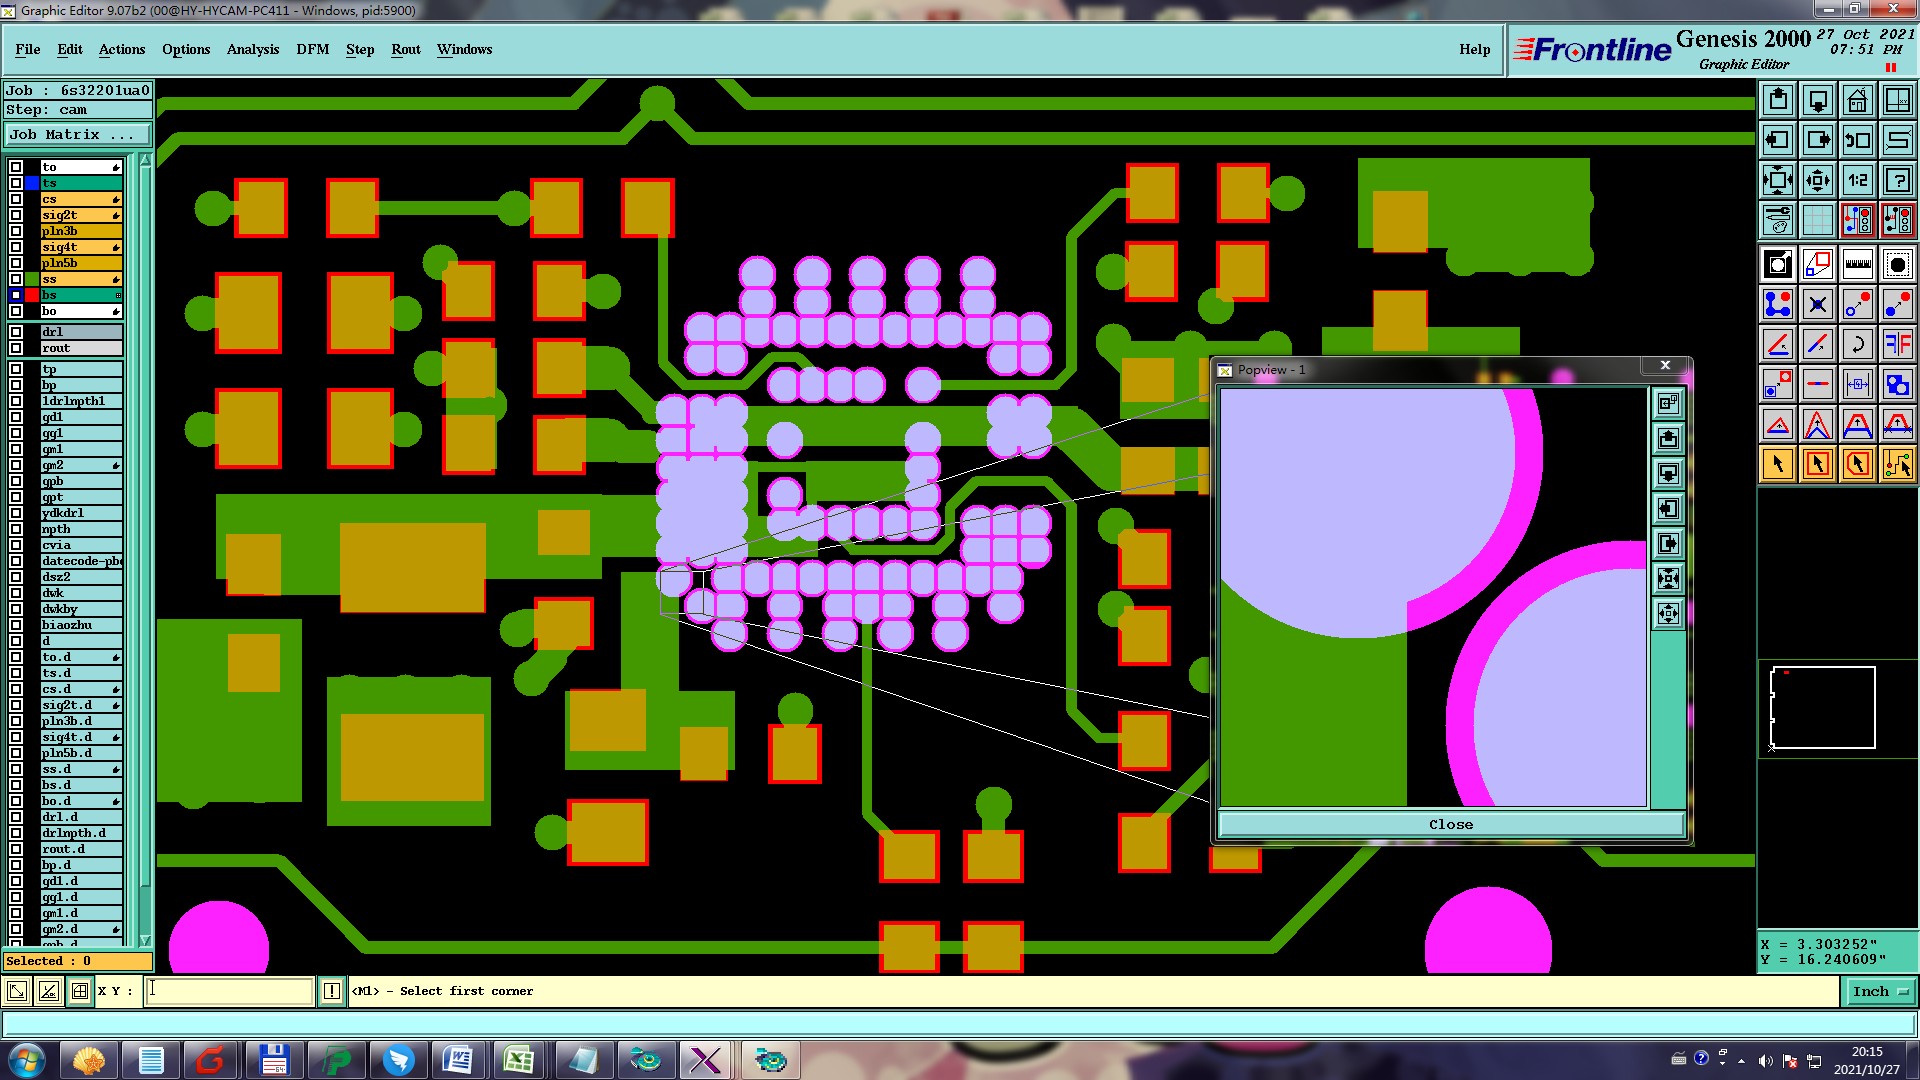Click the layer list scroll up arrow
This screenshot has height=1080, width=1920.
click(x=145, y=160)
